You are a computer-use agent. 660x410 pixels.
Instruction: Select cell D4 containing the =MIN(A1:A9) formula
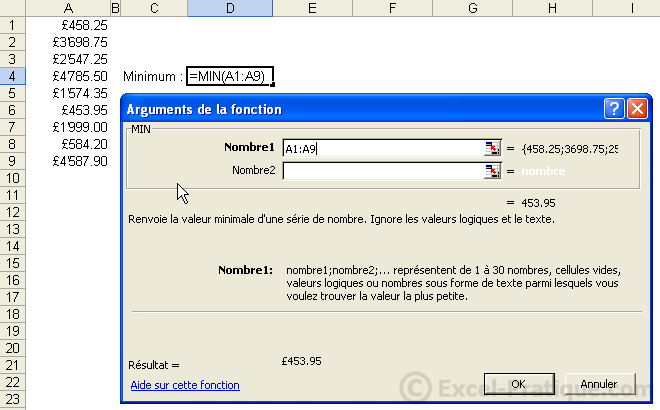(230, 76)
